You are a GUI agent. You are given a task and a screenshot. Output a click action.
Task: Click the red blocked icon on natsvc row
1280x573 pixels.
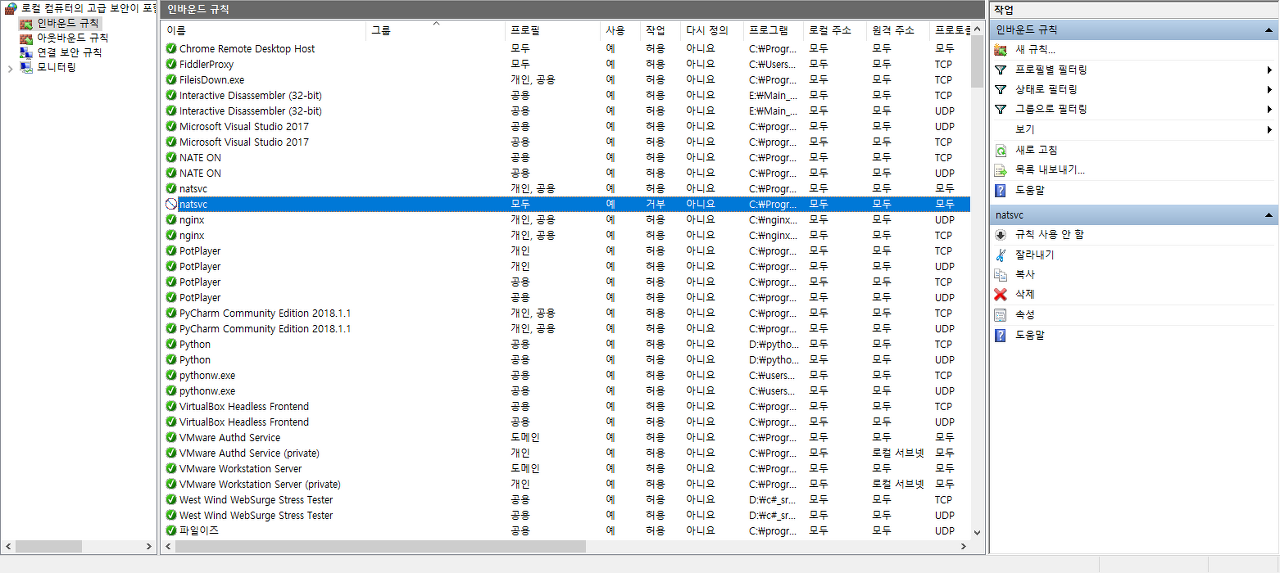point(171,204)
